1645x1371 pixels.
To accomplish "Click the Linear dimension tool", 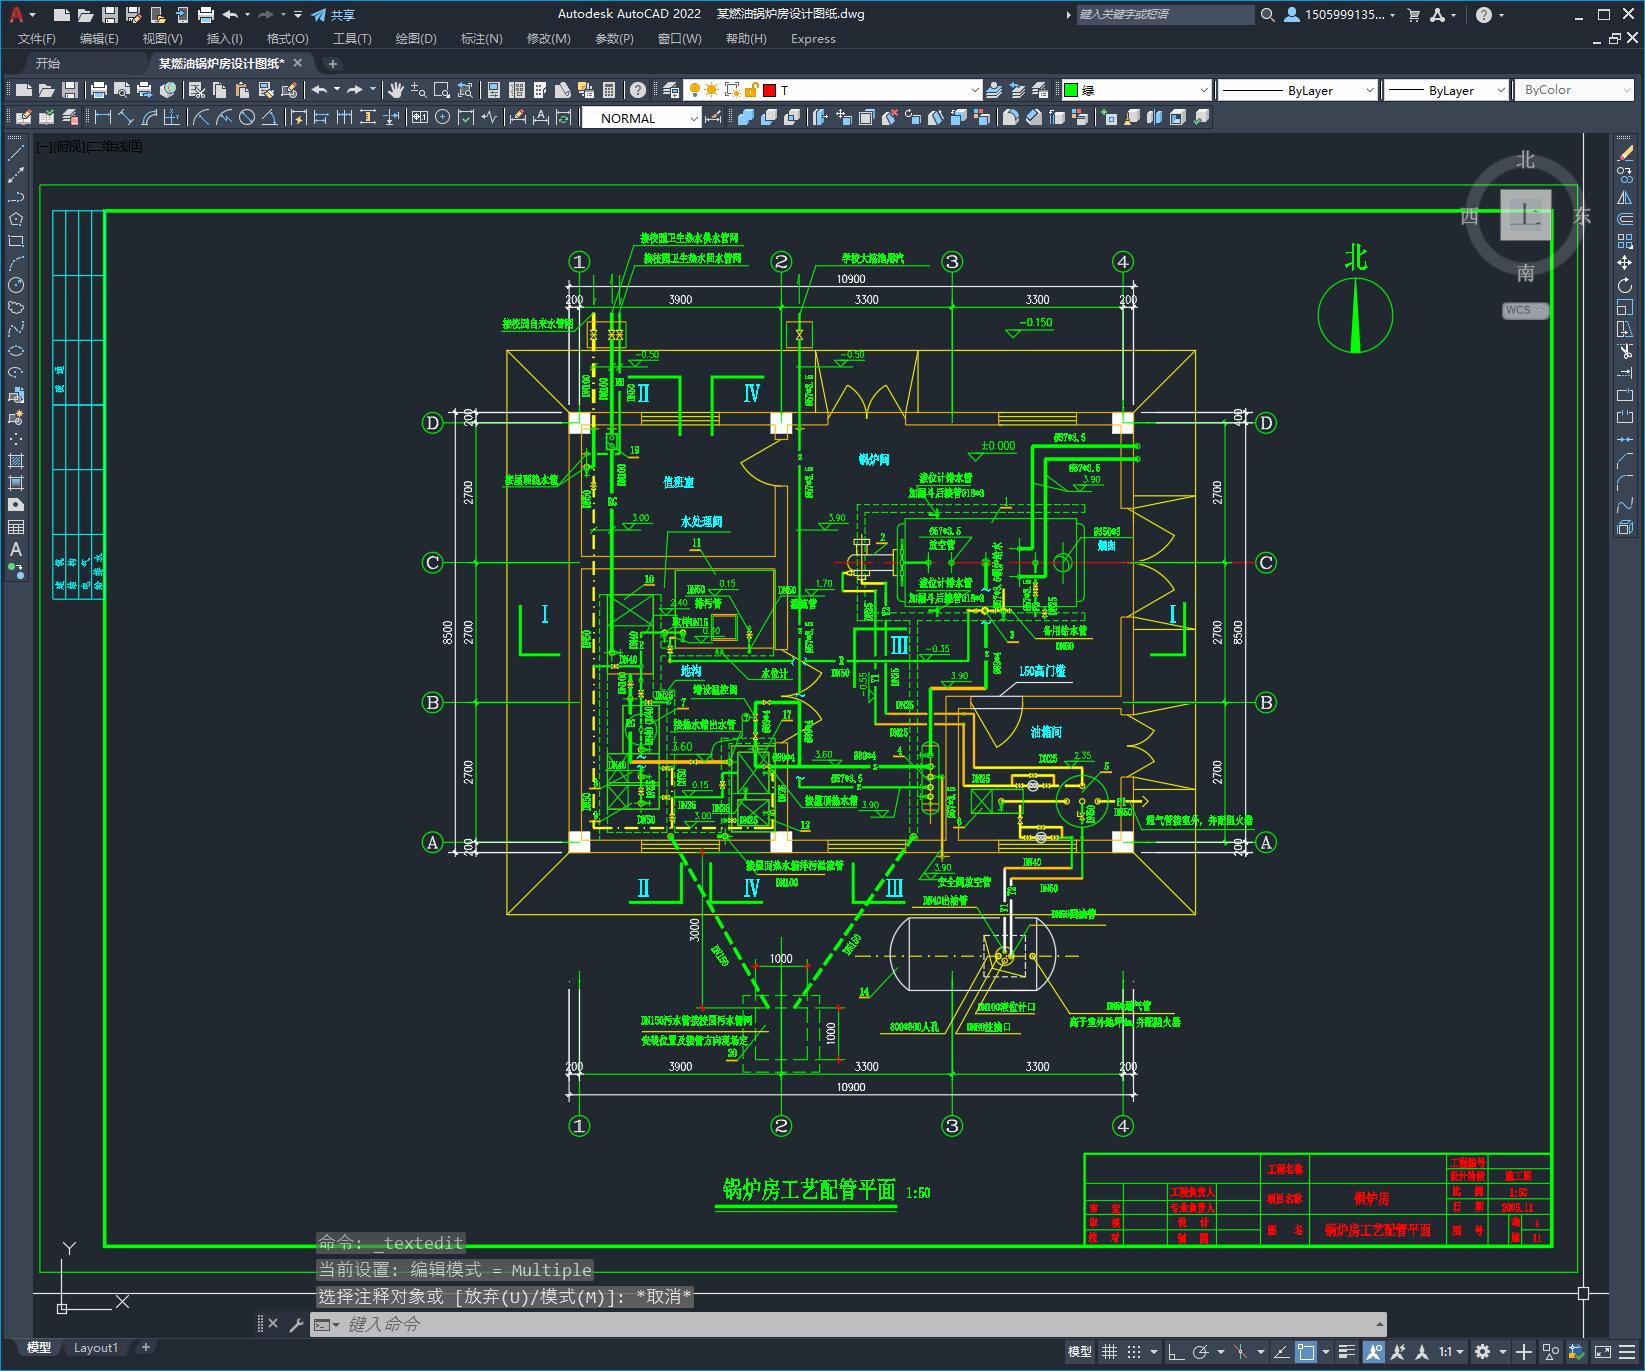I will coord(102,118).
